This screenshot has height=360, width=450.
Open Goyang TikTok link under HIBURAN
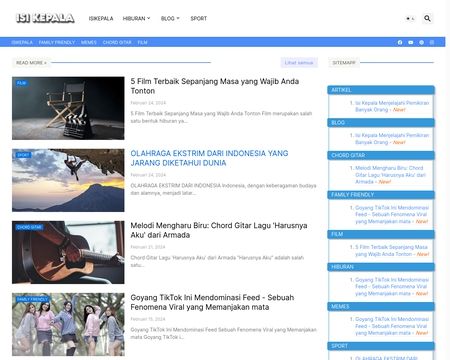coord(392,286)
